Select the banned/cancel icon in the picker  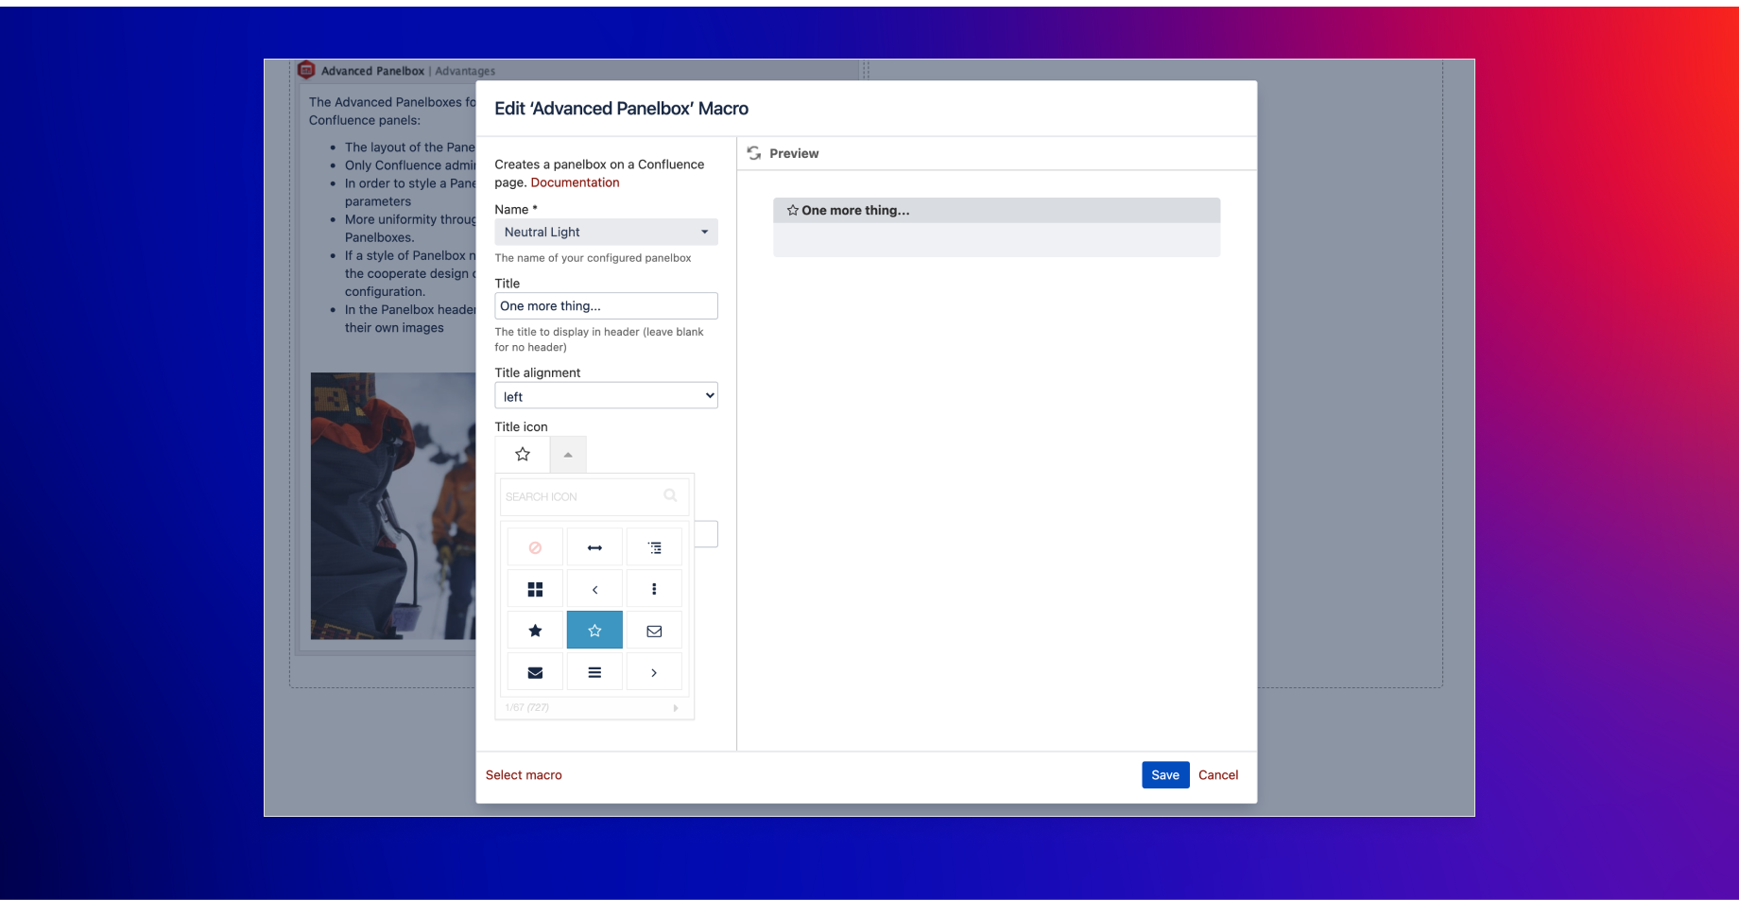535,547
